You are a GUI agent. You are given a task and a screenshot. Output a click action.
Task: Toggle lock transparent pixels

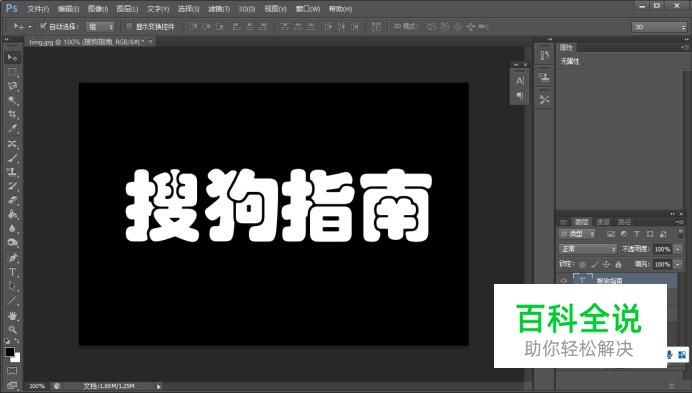[583, 264]
